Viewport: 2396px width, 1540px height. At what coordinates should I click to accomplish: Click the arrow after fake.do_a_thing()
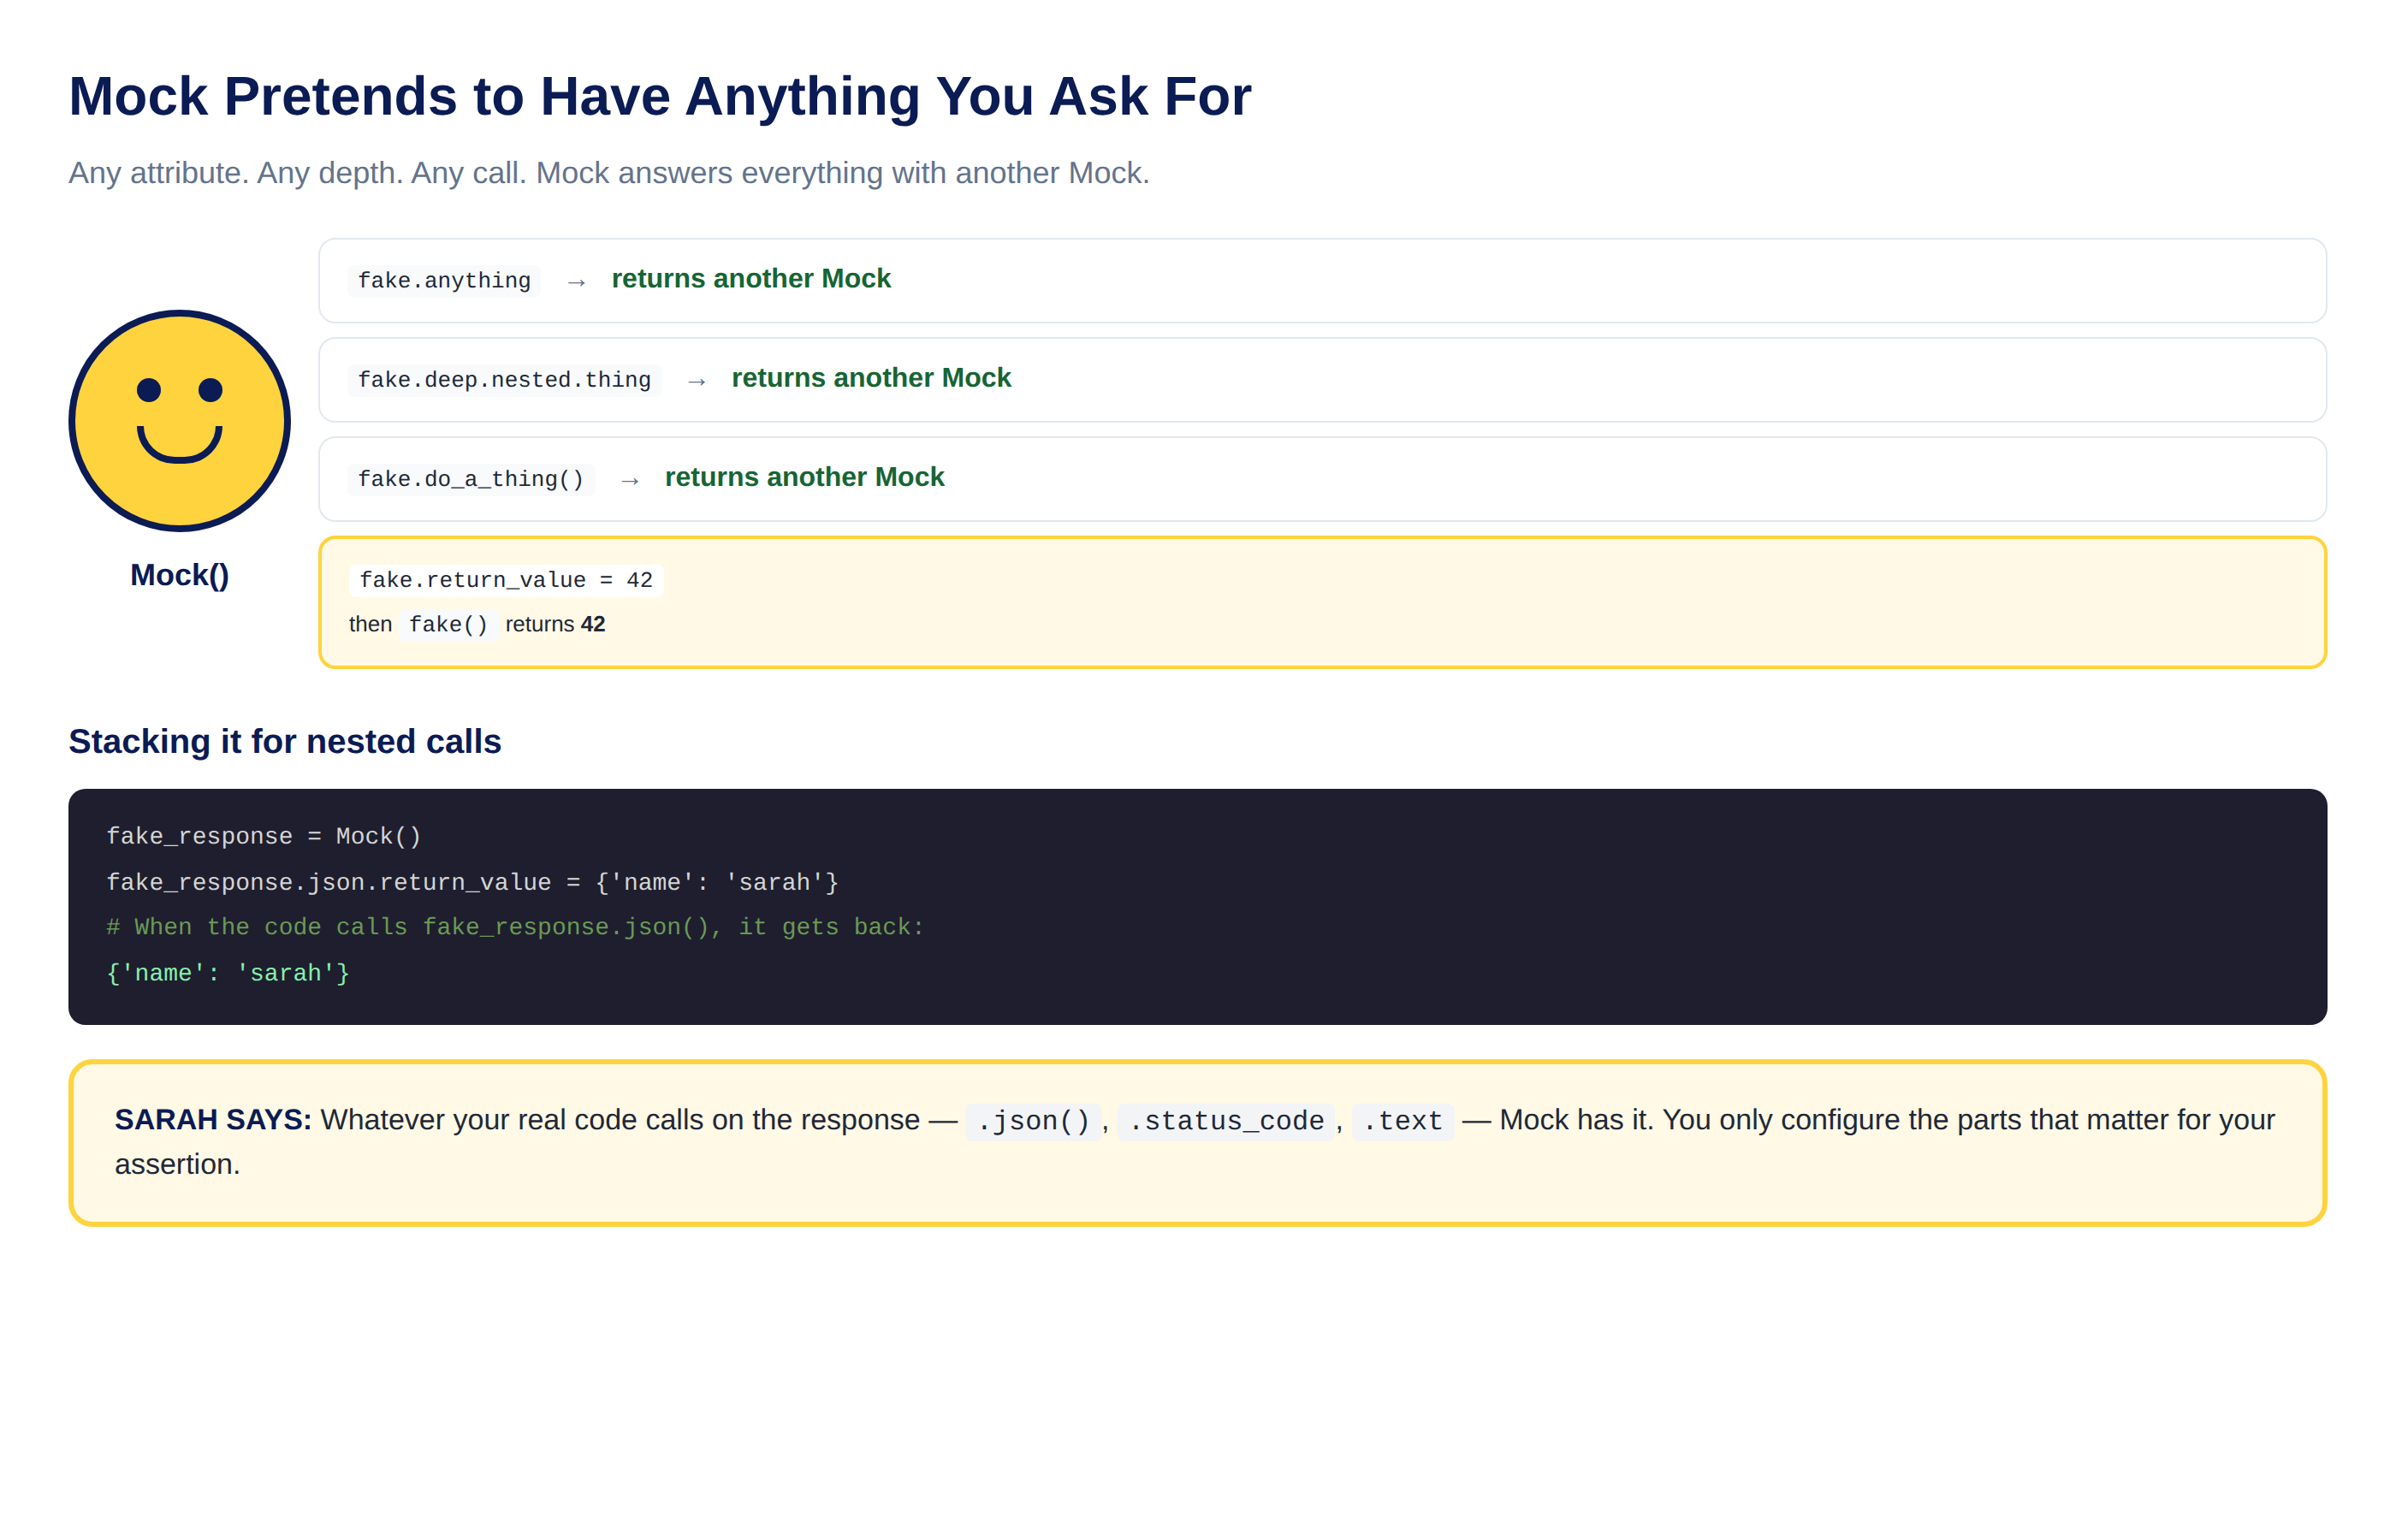(630, 480)
